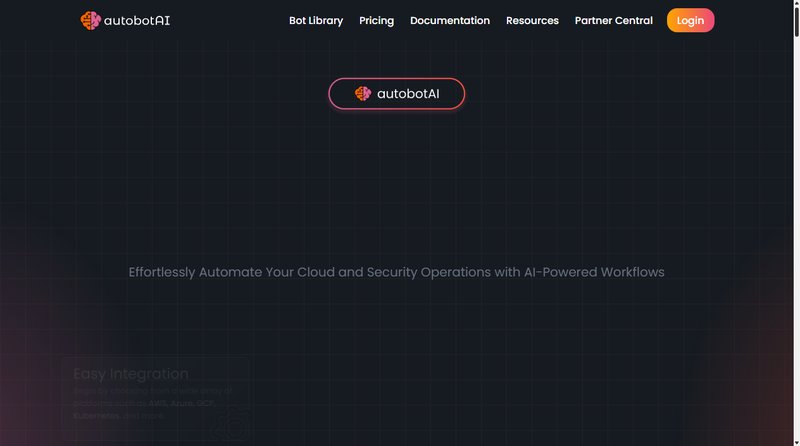The image size is (800, 446).
Task: Click the brain logo icon in the header
Action: click(x=91, y=20)
